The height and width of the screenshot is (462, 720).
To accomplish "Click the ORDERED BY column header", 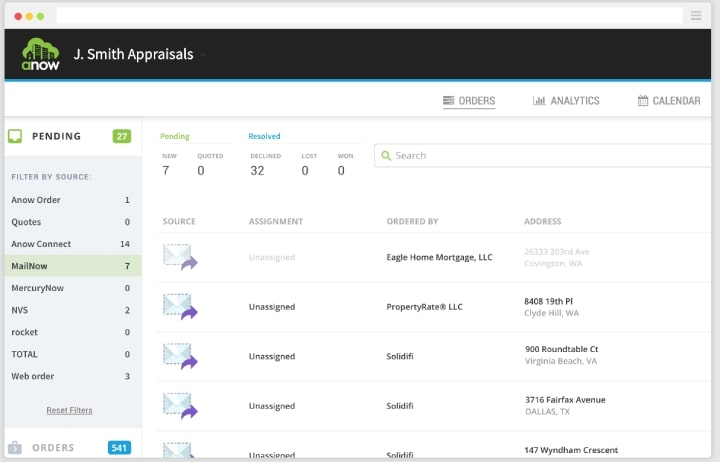I will 412,221.
